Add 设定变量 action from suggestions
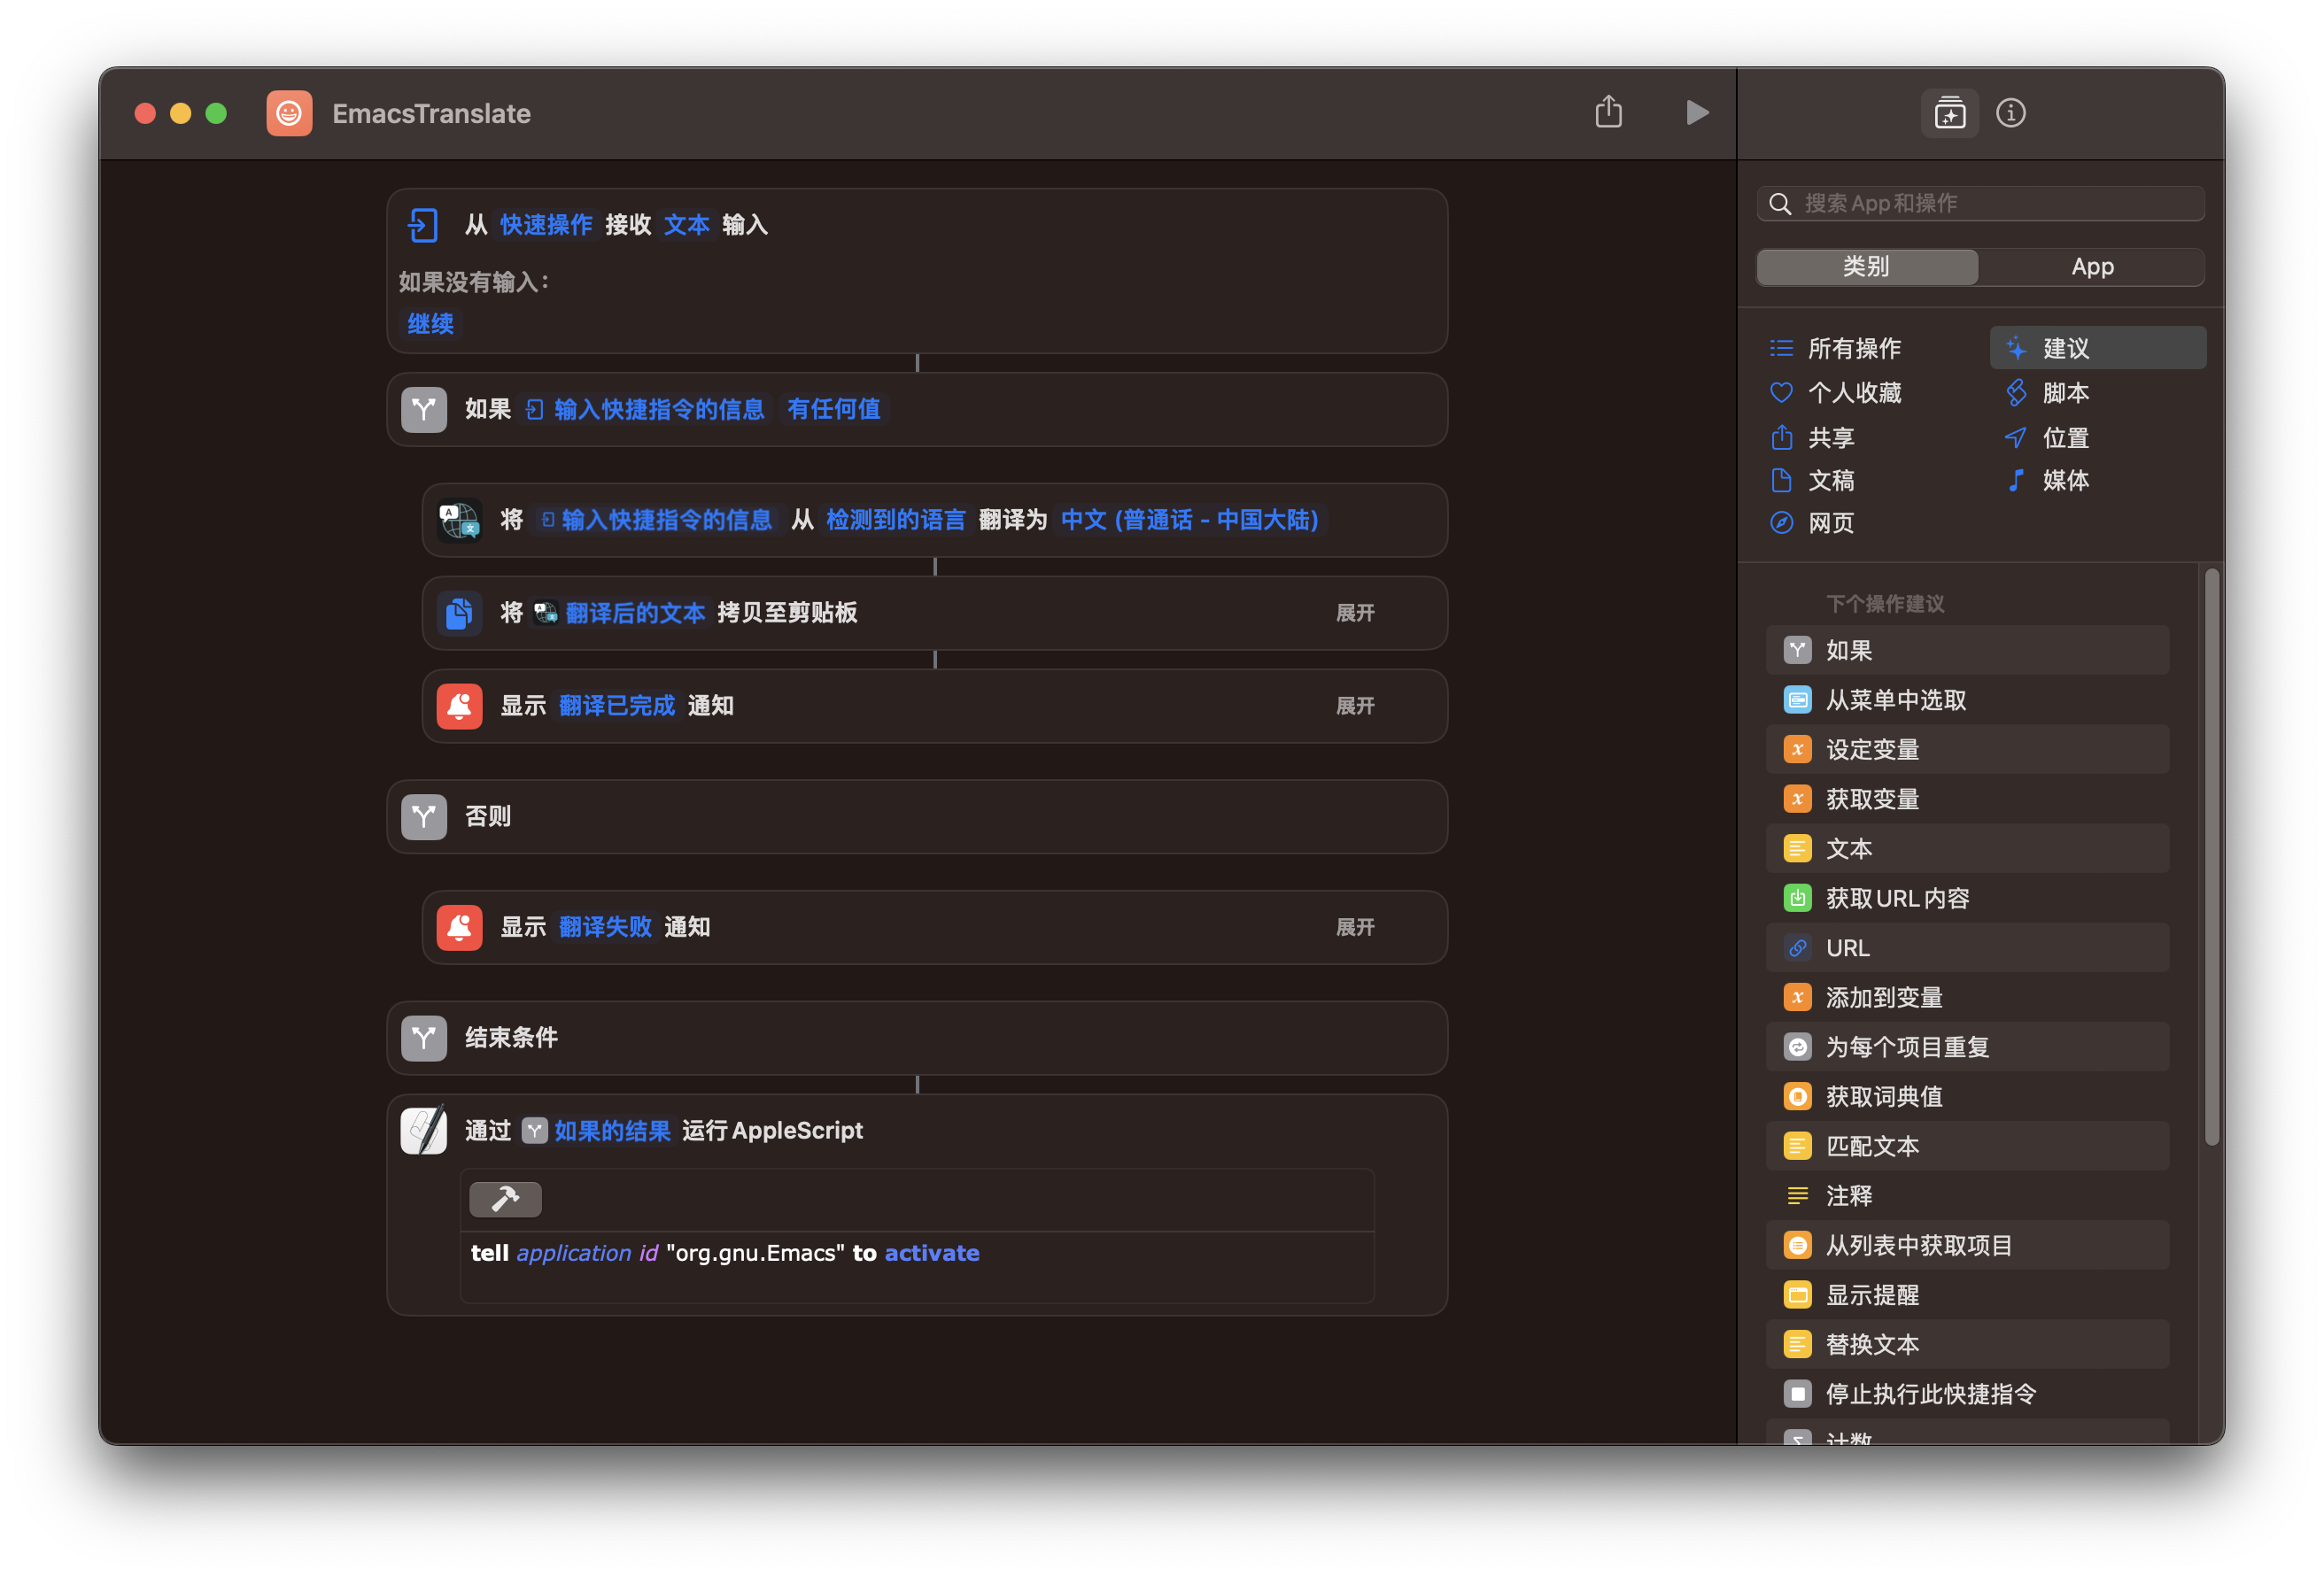The image size is (2324, 1576). click(1967, 749)
